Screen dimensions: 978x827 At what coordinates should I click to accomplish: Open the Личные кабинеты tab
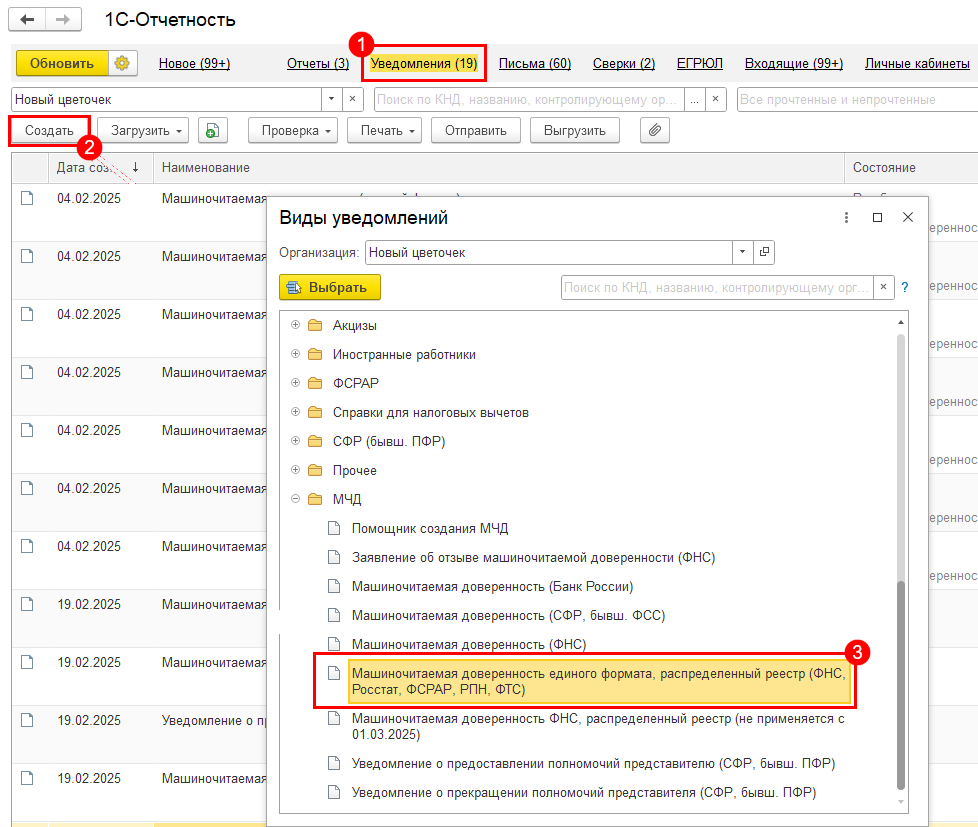(x=917, y=63)
